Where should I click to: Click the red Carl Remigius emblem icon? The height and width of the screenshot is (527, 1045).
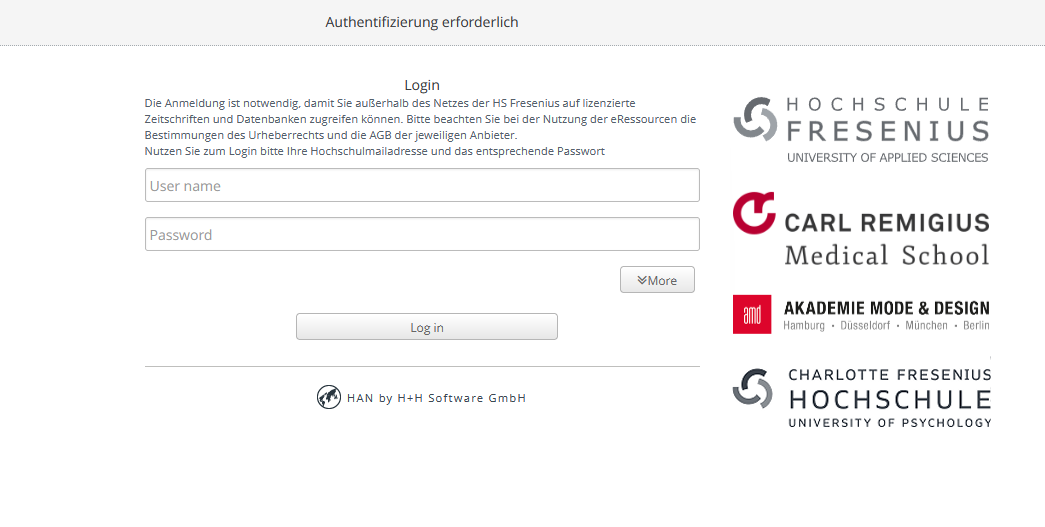click(x=753, y=213)
